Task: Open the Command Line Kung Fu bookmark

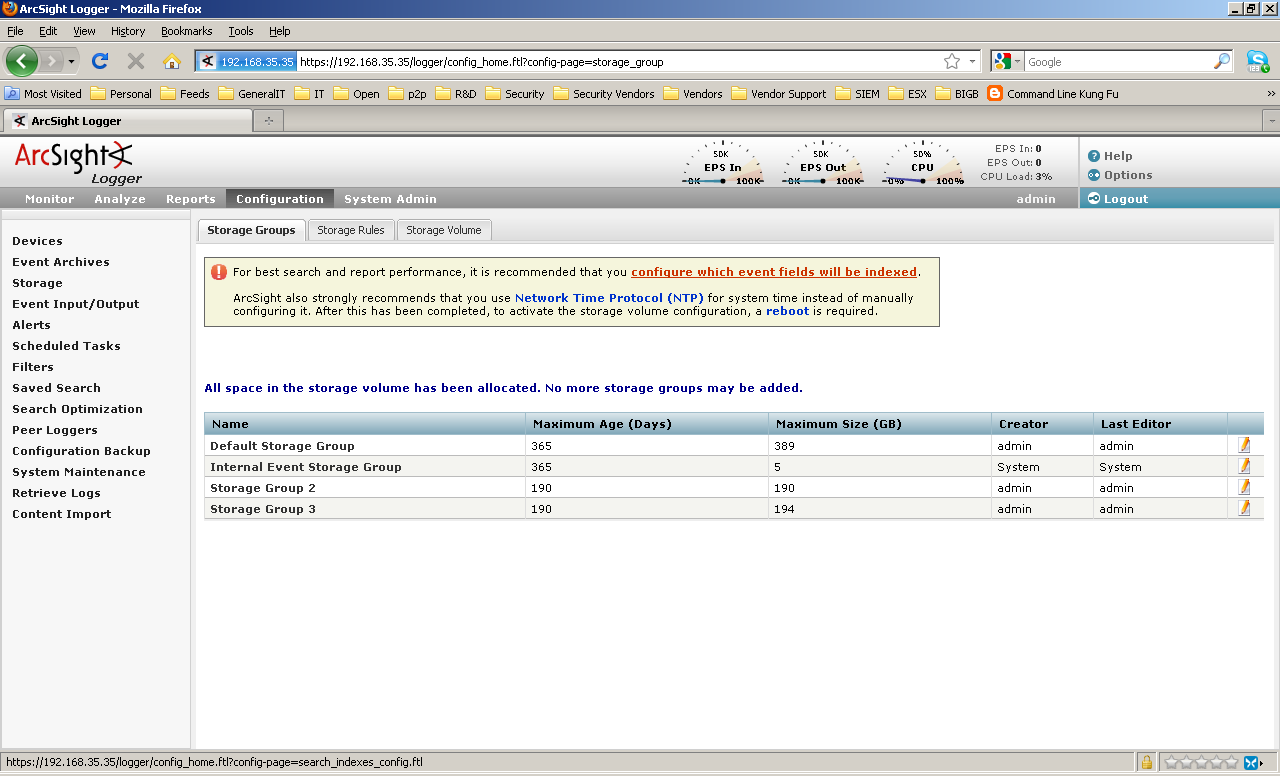Action: coord(1053,94)
